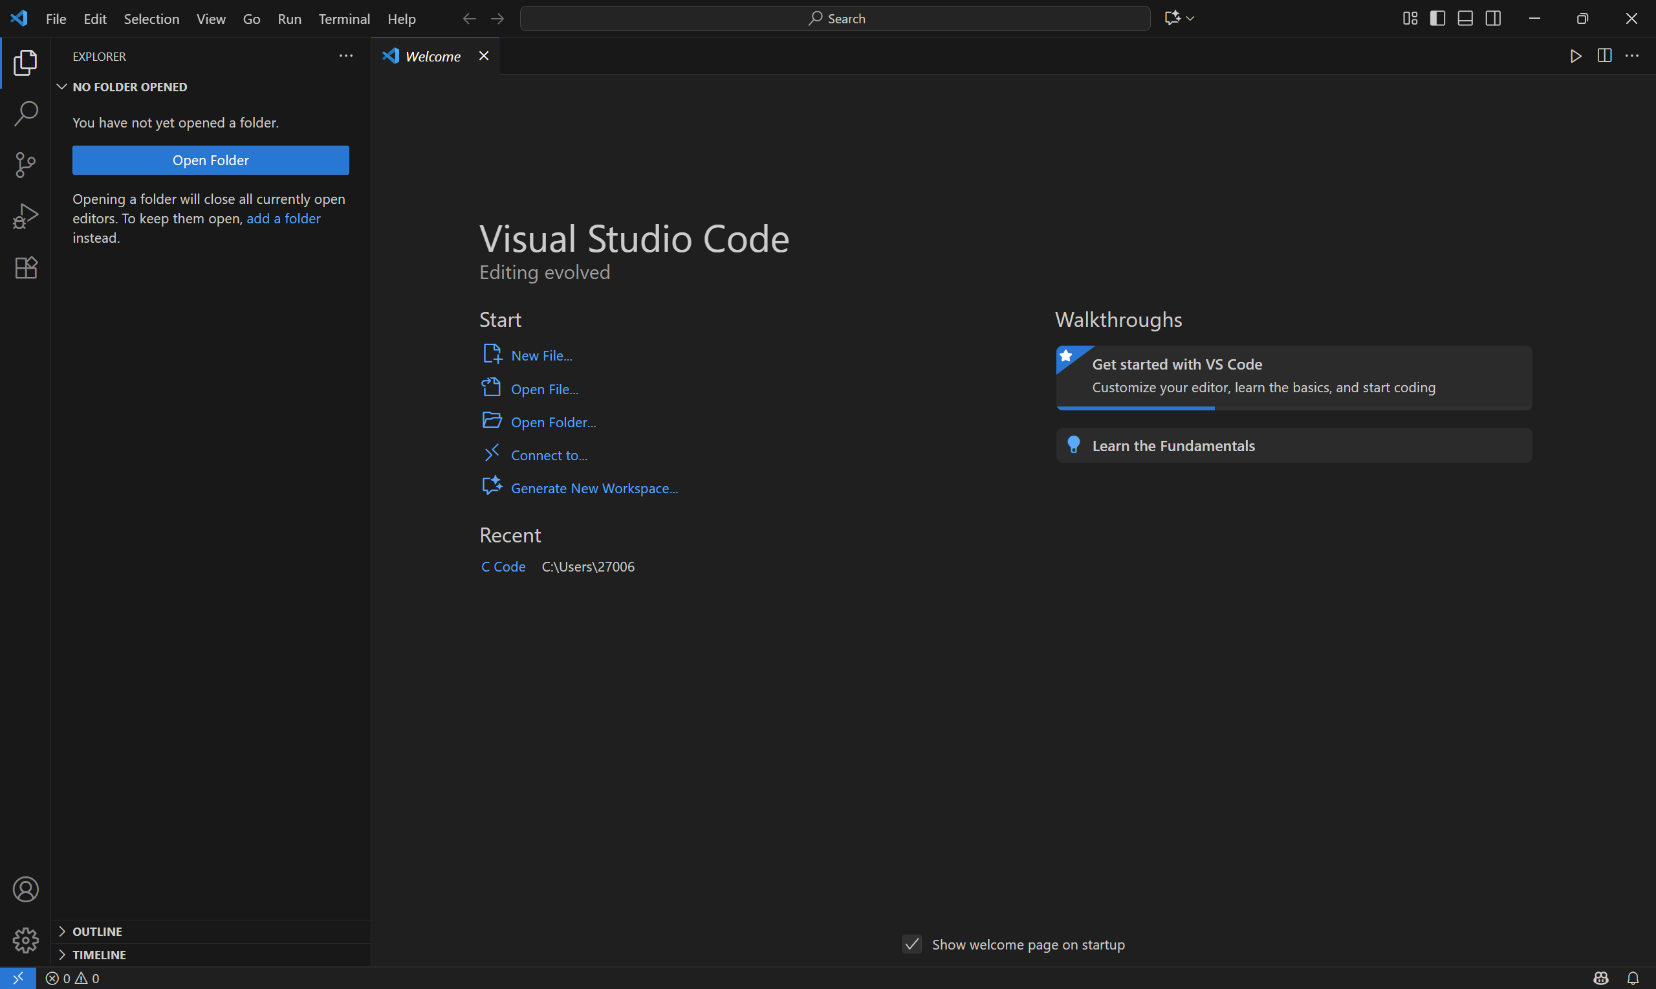
Task: Open the Search view in activity bar
Action: point(25,113)
